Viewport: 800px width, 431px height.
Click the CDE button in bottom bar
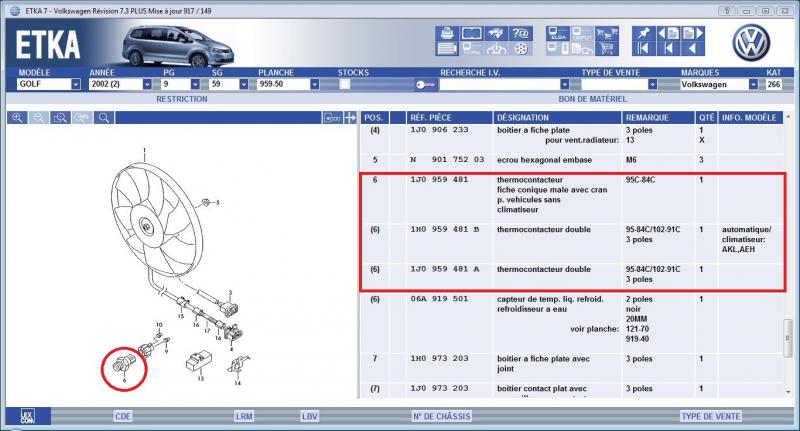123,416
